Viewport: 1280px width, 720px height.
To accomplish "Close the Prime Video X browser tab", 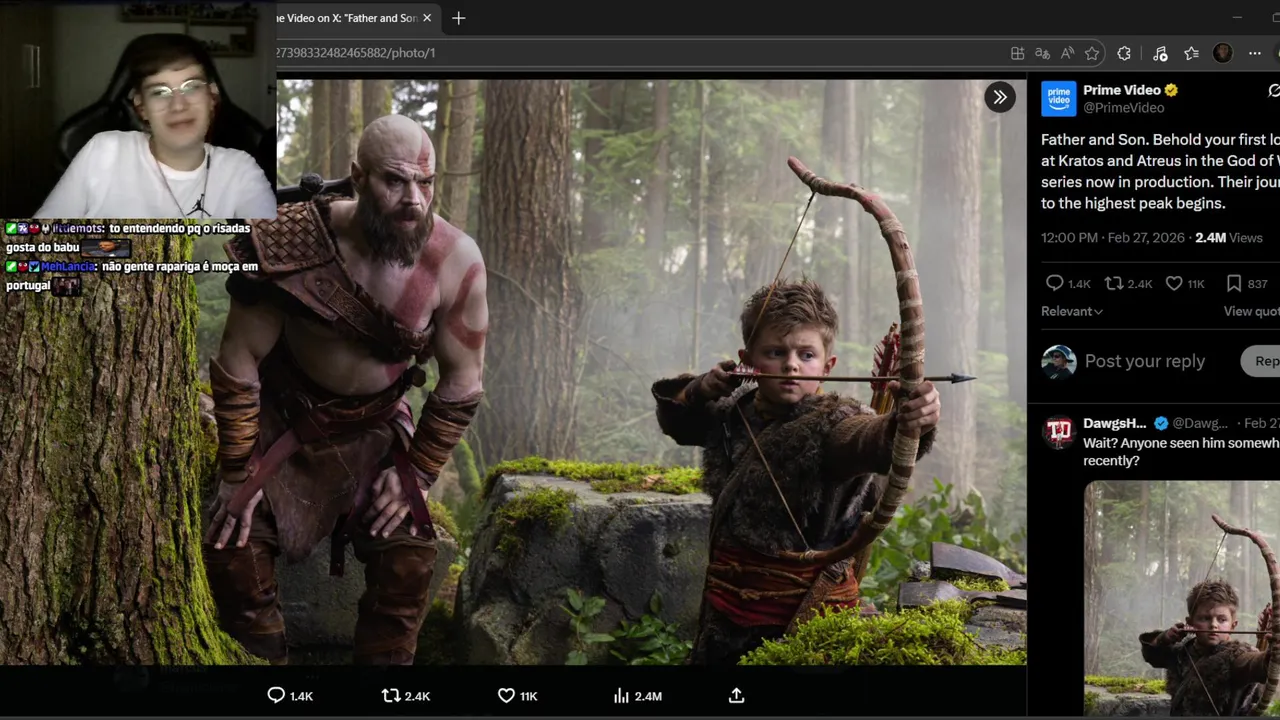I will point(427,18).
